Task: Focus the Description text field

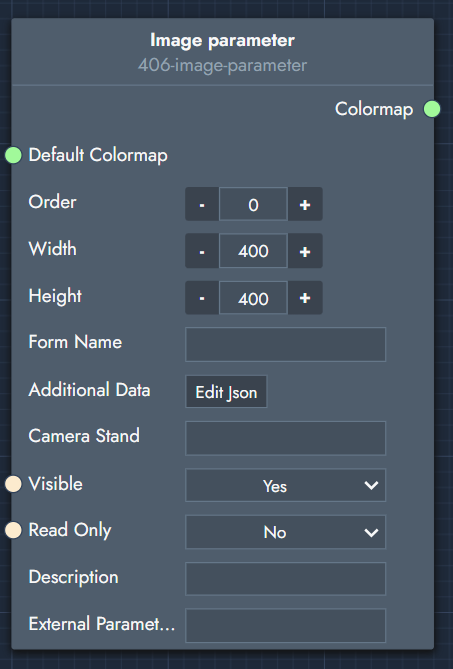Action: click(x=285, y=579)
